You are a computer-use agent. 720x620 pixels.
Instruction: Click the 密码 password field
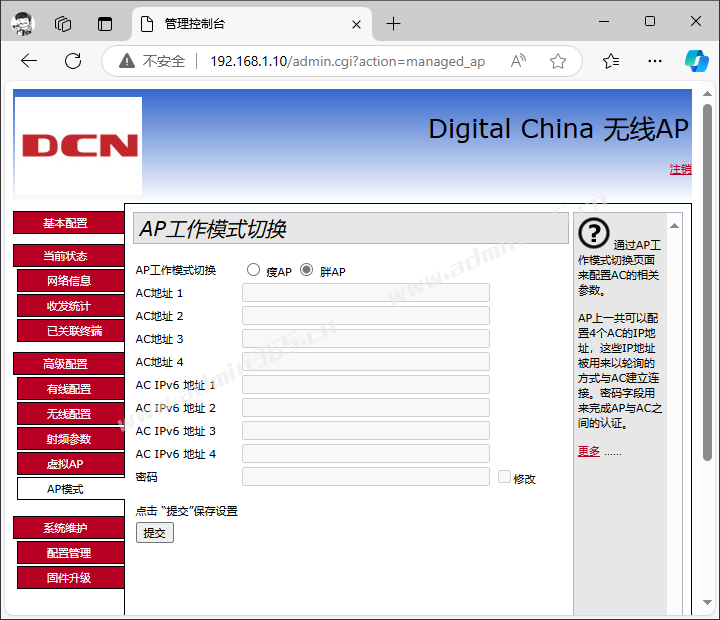(366, 476)
